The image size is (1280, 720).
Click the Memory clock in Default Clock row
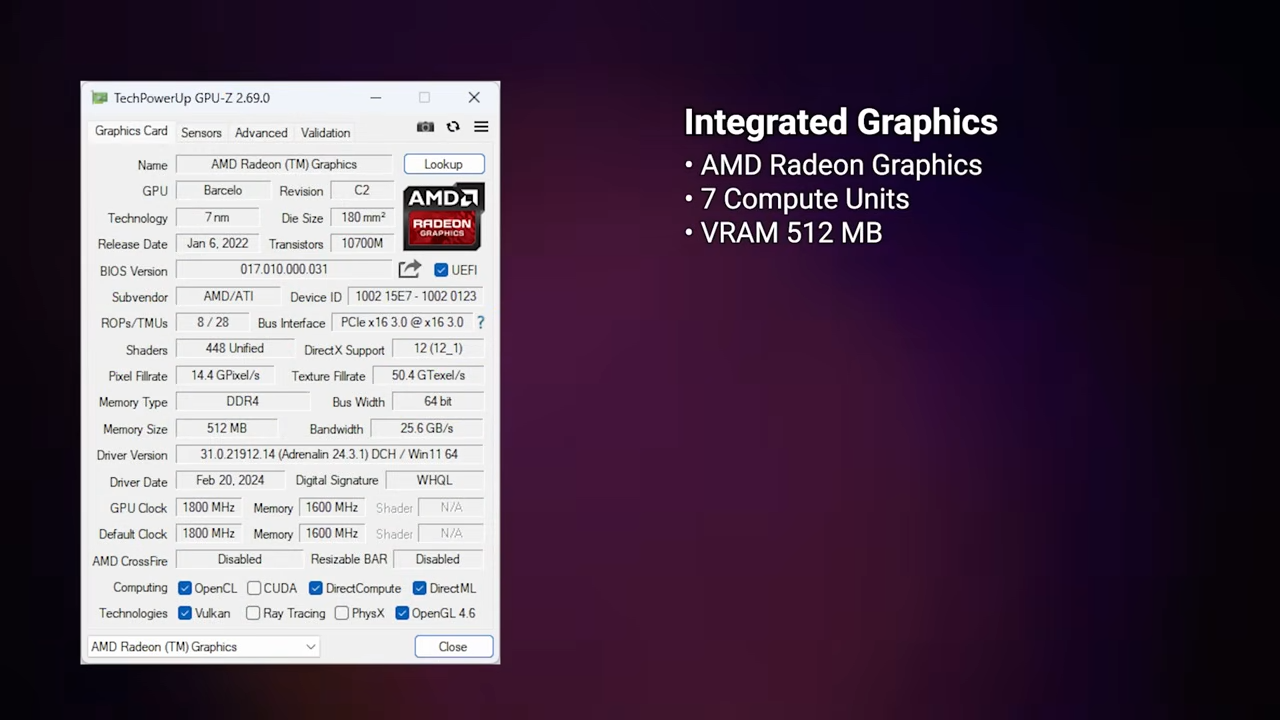[331, 533]
